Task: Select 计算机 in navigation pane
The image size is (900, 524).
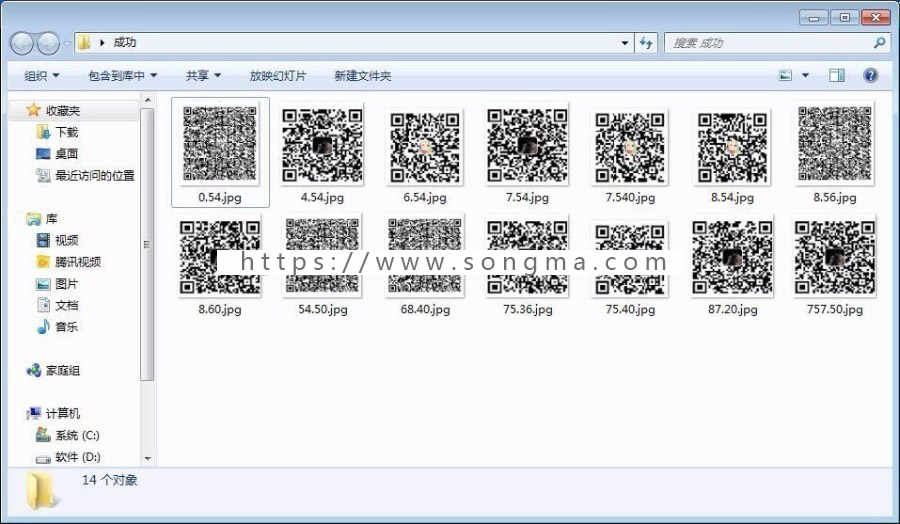Action: [63, 414]
